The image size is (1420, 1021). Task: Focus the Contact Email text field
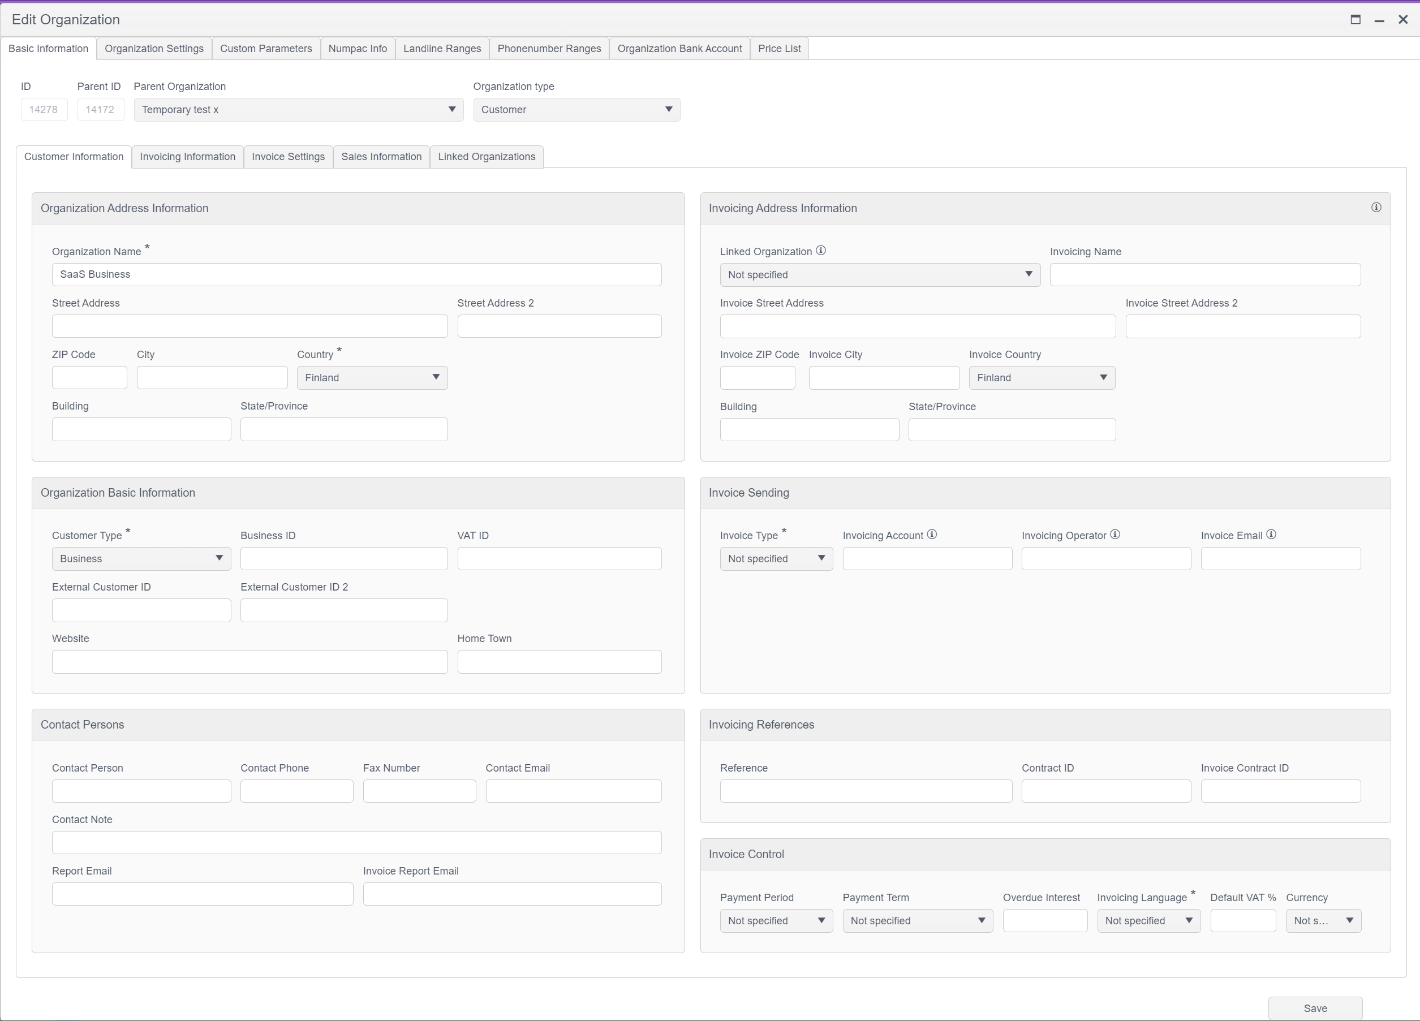573,791
